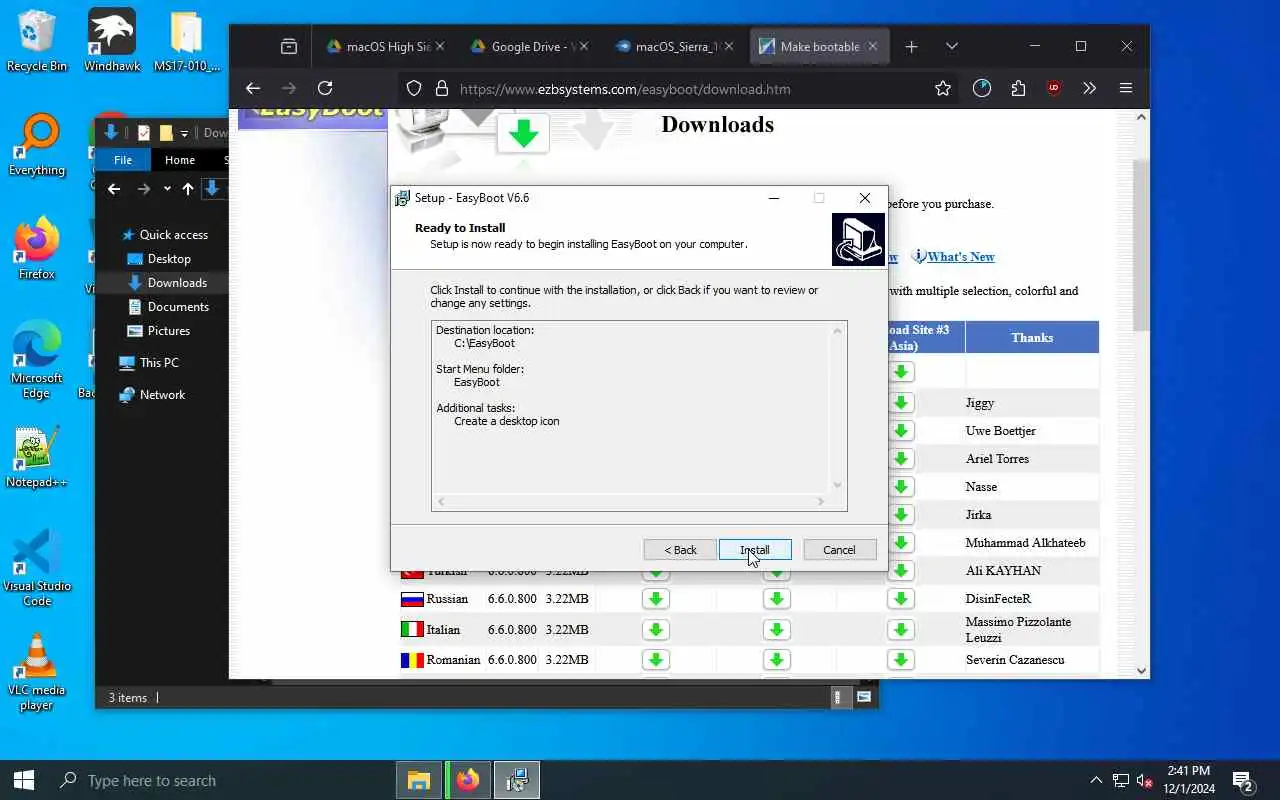Download Romanian version from Site #3
Screen dimensions: 1280x800
901,660
